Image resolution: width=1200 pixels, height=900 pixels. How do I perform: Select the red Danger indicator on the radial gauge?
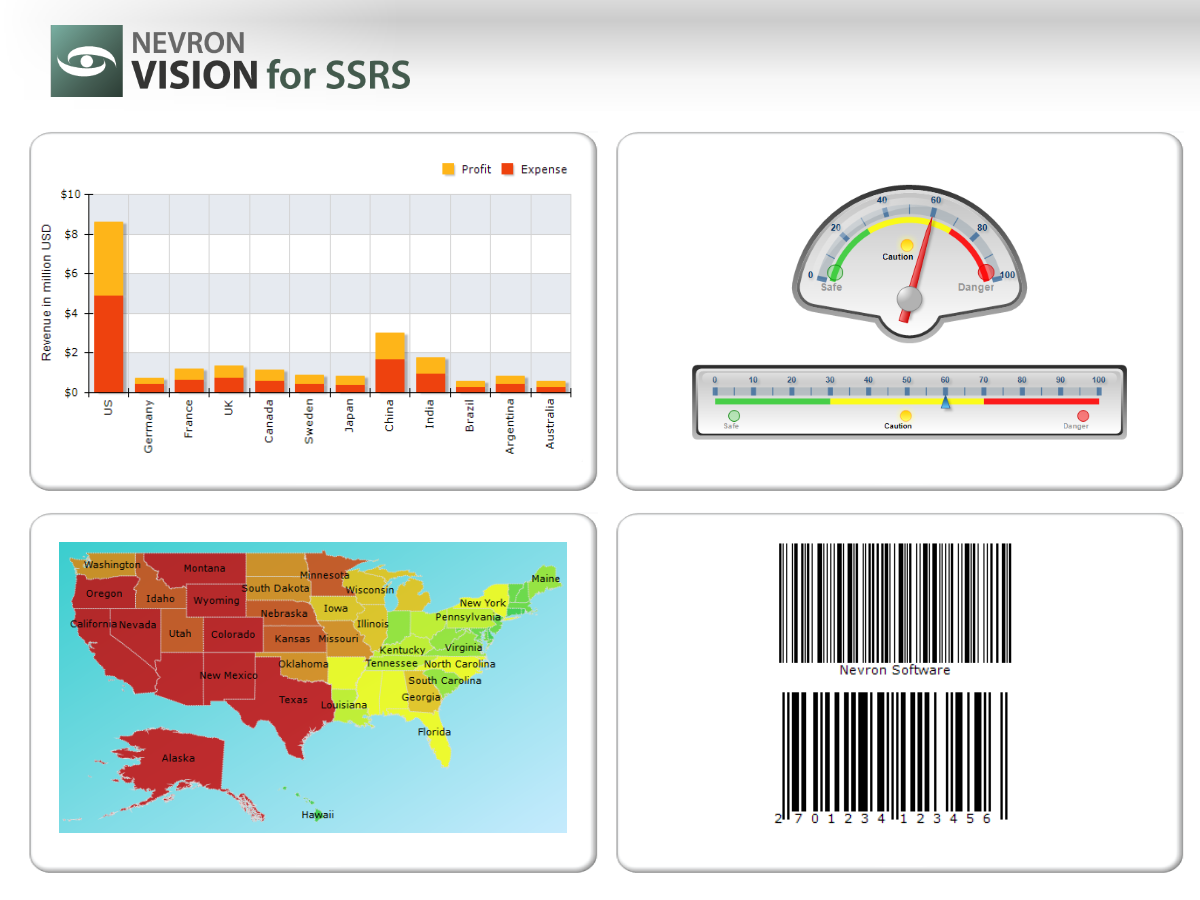(x=984, y=271)
